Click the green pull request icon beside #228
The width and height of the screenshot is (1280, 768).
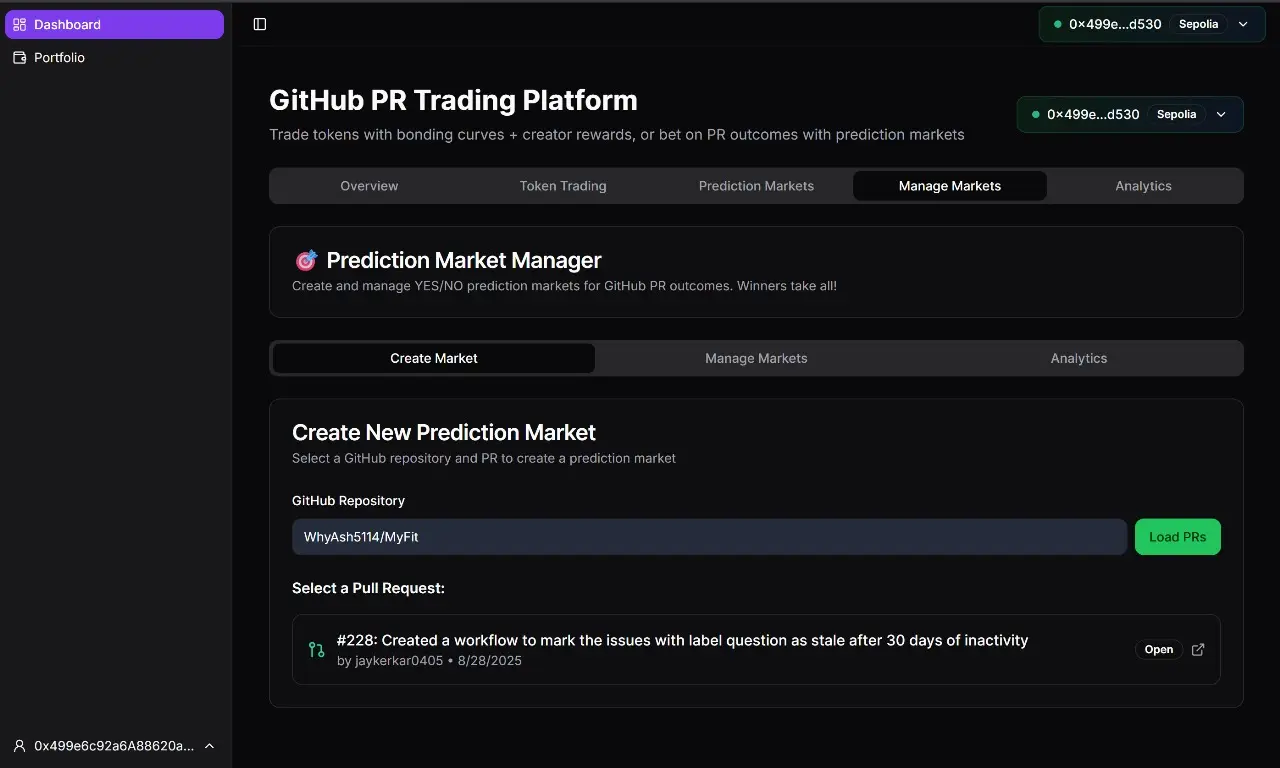[x=316, y=649]
